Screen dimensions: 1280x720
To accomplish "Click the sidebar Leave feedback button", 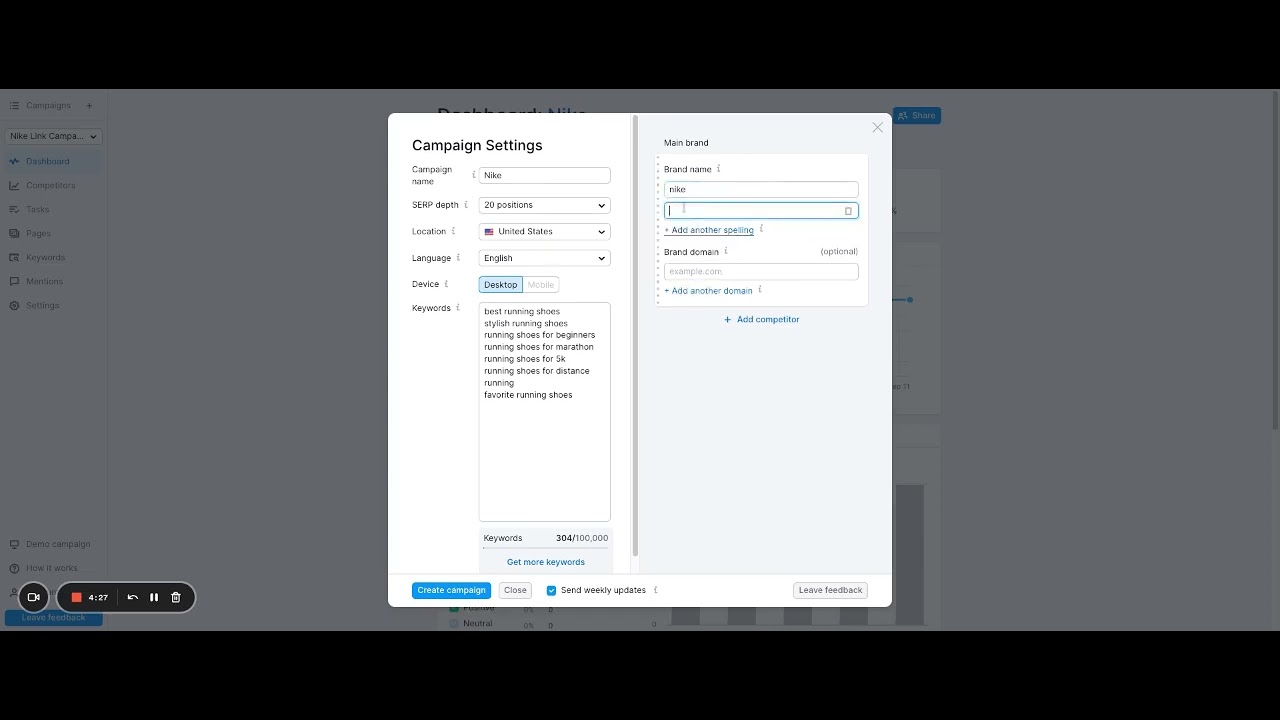I will tap(54, 617).
